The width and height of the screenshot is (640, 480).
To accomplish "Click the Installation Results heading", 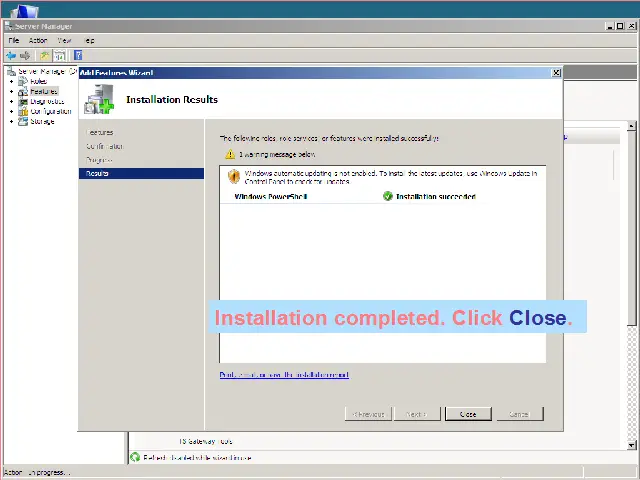I will pos(172,100).
